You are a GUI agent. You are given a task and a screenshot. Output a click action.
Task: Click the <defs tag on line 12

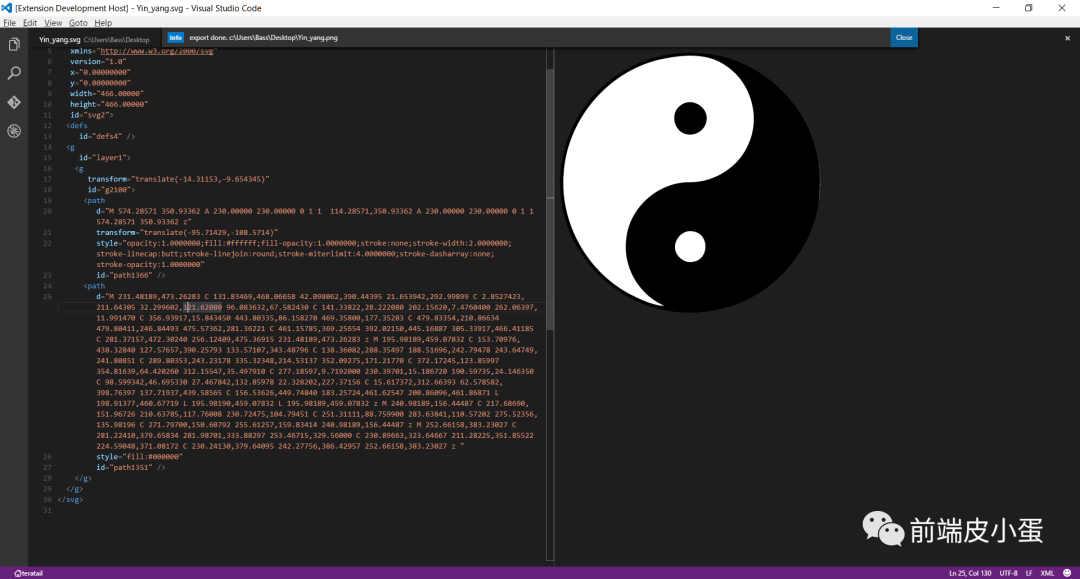click(77, 126)
